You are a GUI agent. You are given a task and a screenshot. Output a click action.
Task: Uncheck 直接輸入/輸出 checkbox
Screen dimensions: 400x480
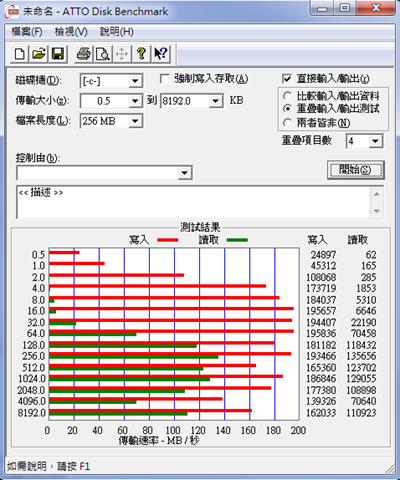click(x=287, y=79)
